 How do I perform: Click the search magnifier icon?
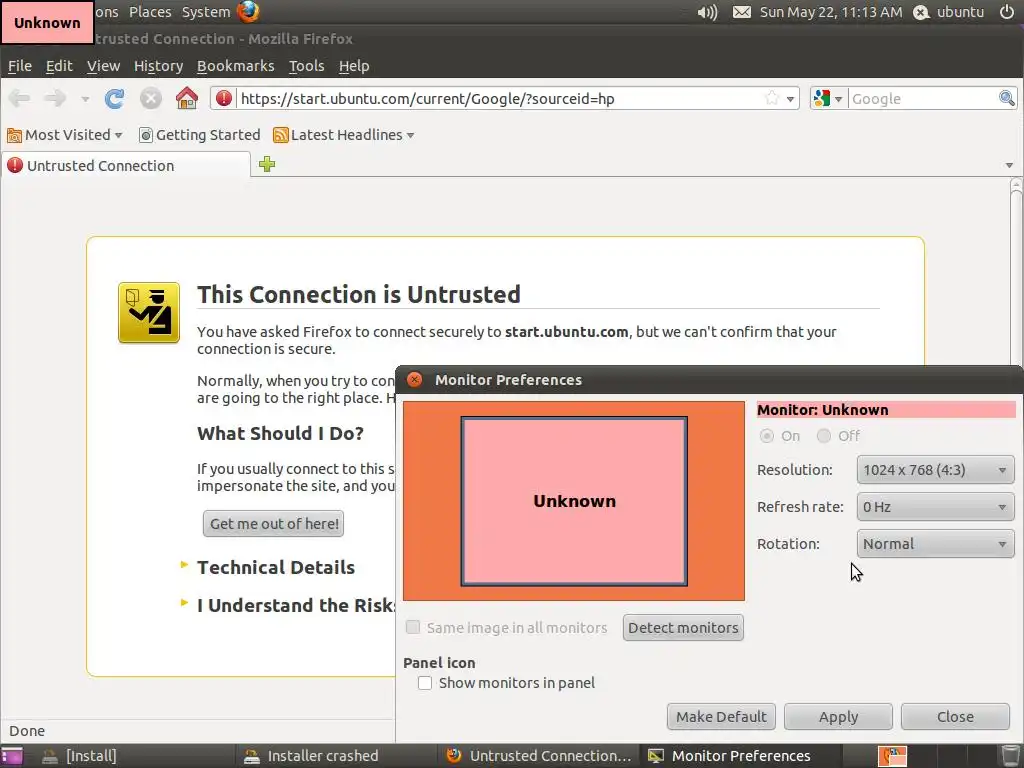(1006, 99)
